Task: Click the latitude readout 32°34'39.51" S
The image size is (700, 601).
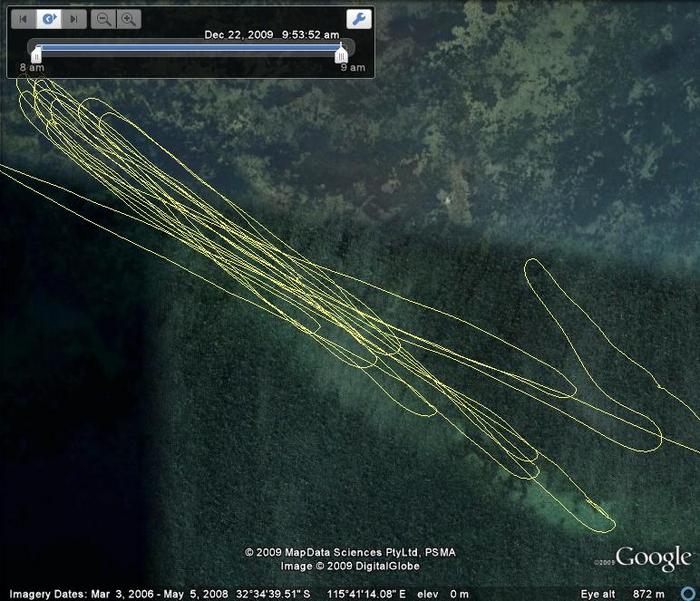Action: [273, 594]
